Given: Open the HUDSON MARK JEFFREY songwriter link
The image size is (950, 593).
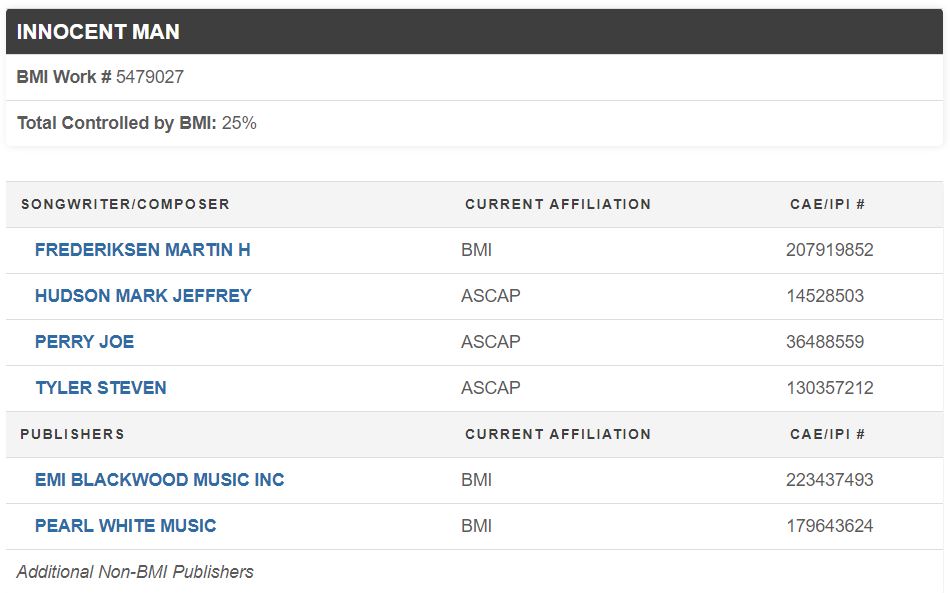Looking at the screenshot, I should click(143, 296).
